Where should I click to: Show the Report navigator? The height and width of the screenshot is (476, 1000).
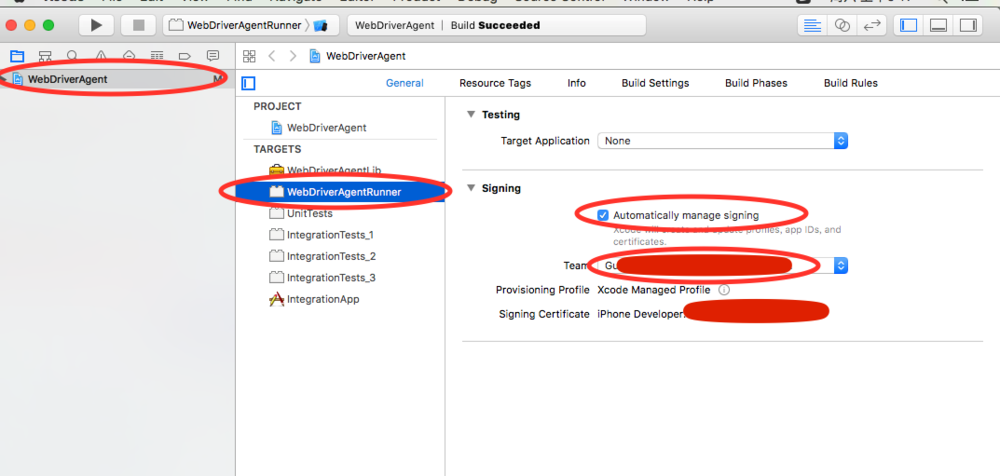pyautogui.click(x=213, y=56)
